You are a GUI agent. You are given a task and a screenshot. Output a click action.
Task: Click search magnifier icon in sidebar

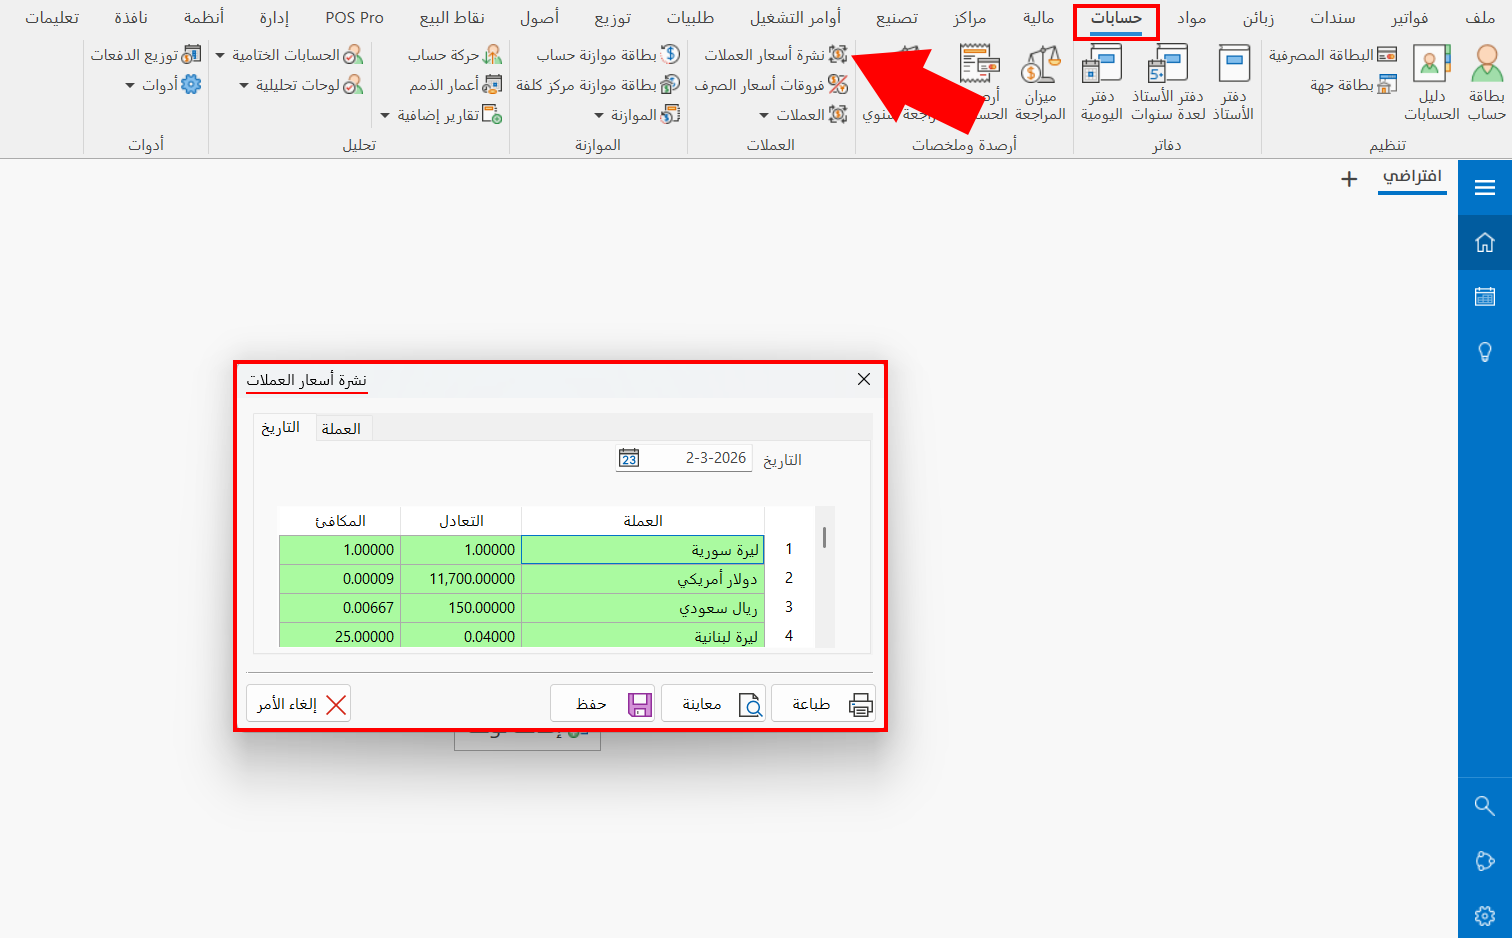(x=1485, y=806)
